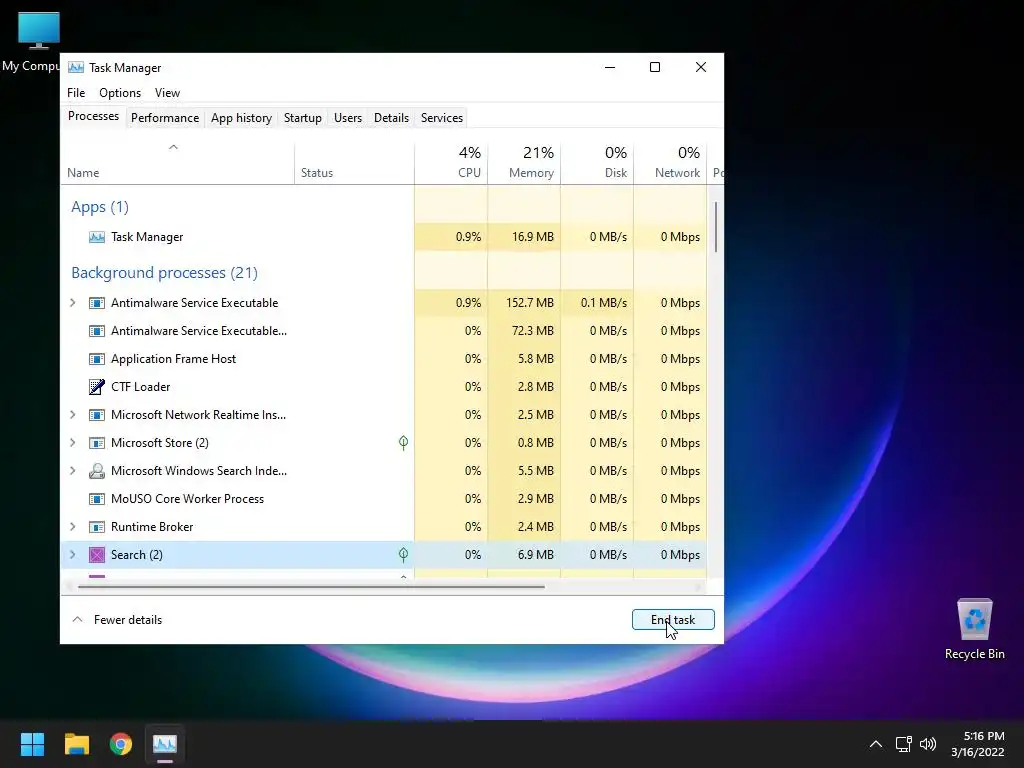Expand the Microsoft Network Realtime Inspection row
The height and width of the screenshot is (768, 1024).
click(72, 415)
